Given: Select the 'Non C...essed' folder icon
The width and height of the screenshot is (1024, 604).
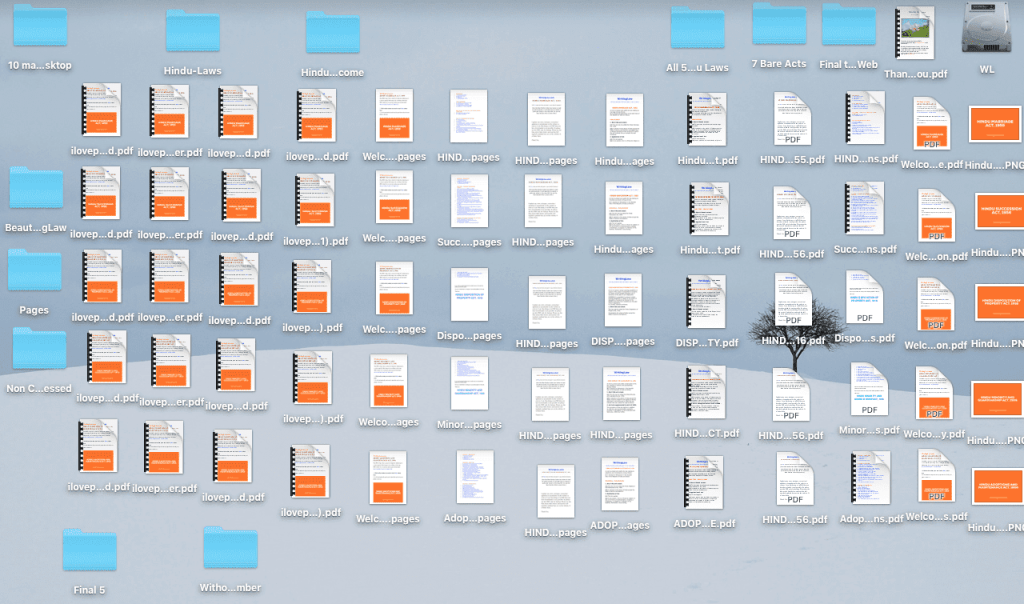Looking at the screenshot, I should click(39, 349).
